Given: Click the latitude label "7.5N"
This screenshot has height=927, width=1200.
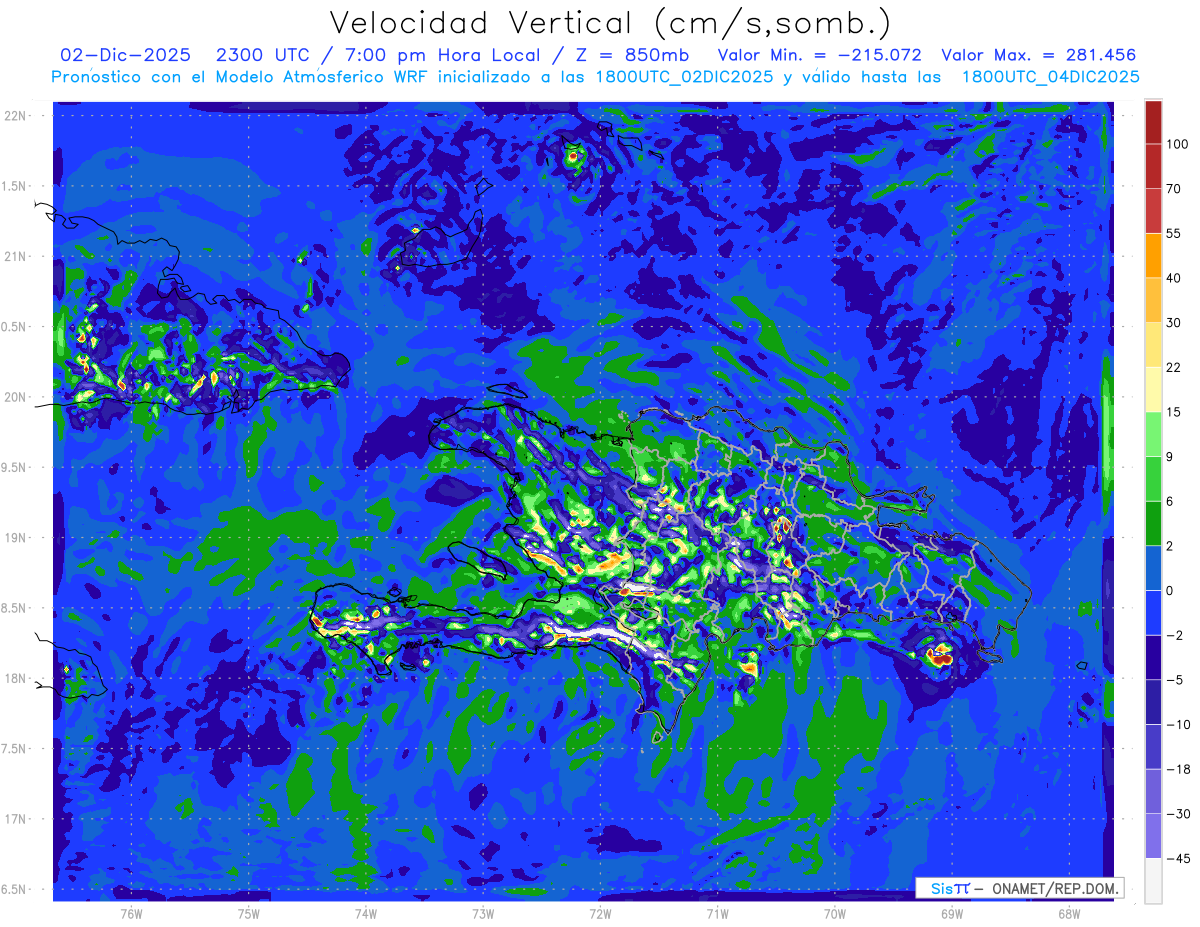Looking at the screenshot, I should click(x=15, y=748).
